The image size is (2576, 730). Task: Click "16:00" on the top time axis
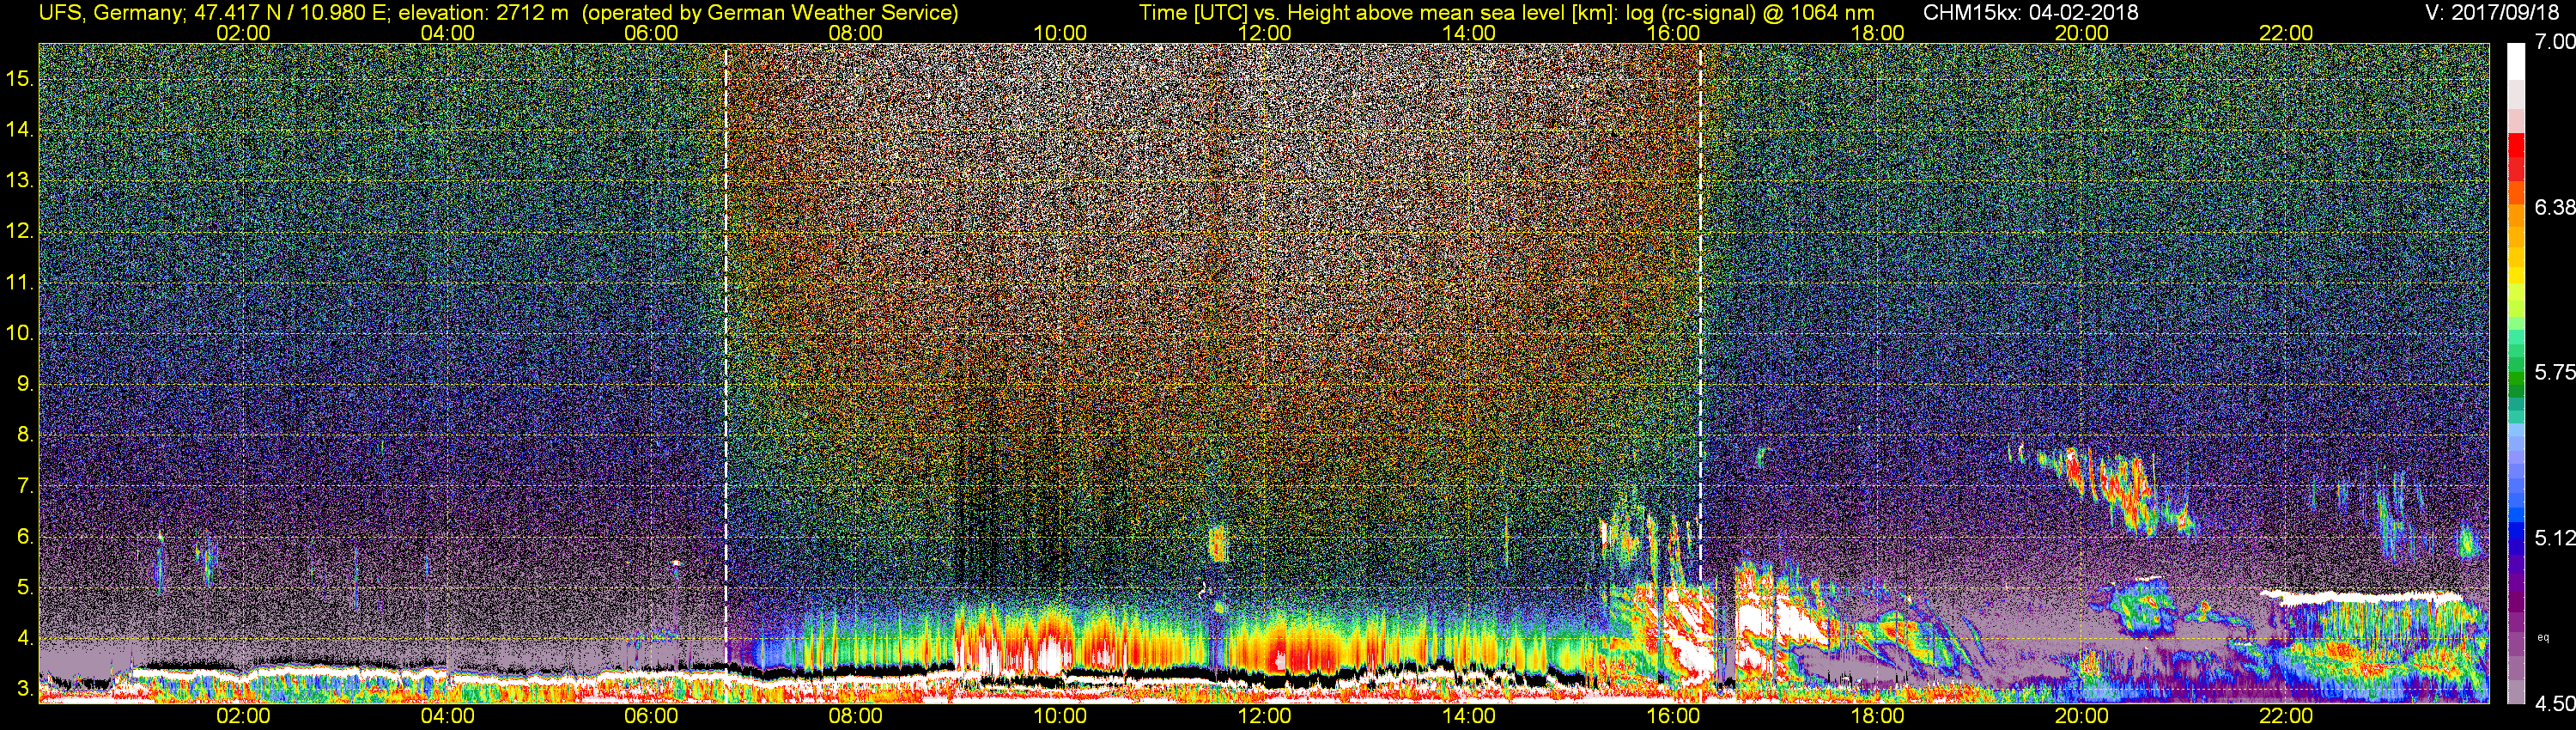(1673, 33)
